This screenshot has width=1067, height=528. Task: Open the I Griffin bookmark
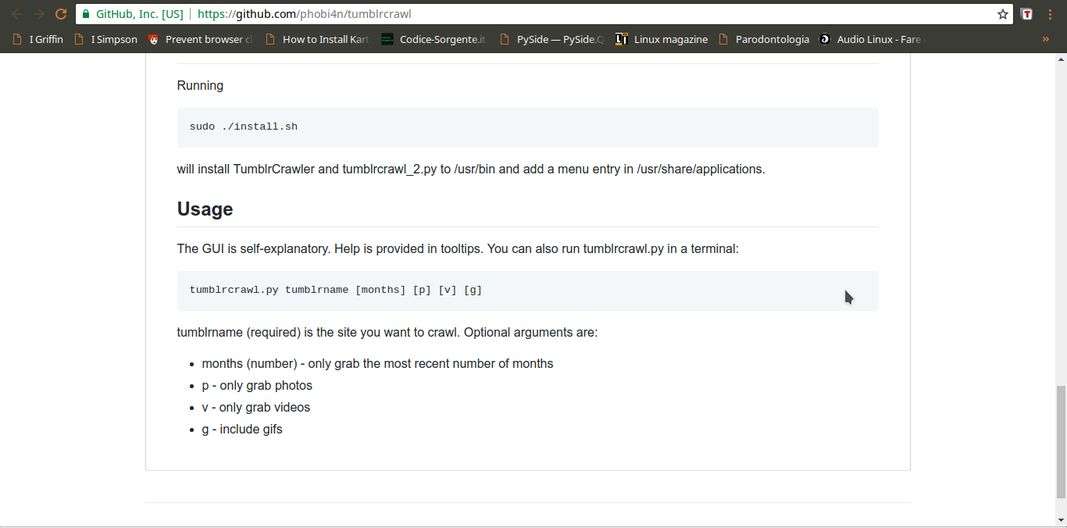39,39
